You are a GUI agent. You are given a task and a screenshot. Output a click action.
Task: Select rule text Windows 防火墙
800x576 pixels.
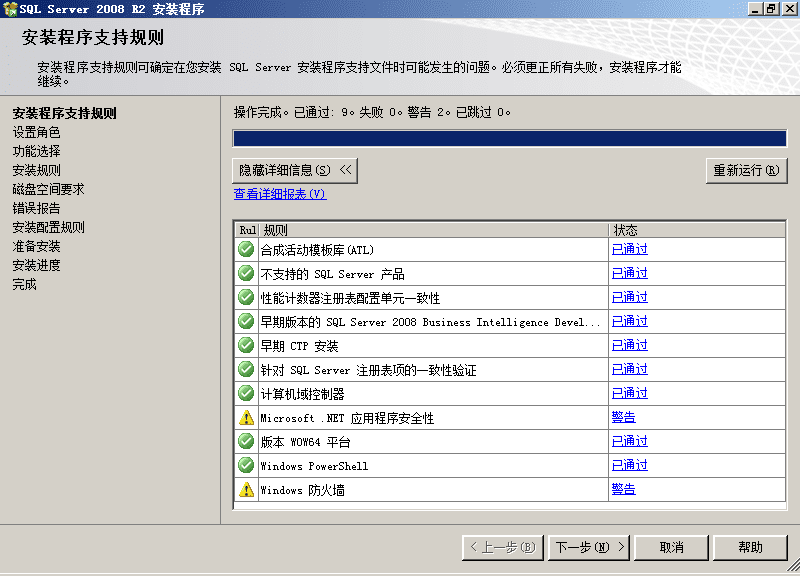coord(302,490)
